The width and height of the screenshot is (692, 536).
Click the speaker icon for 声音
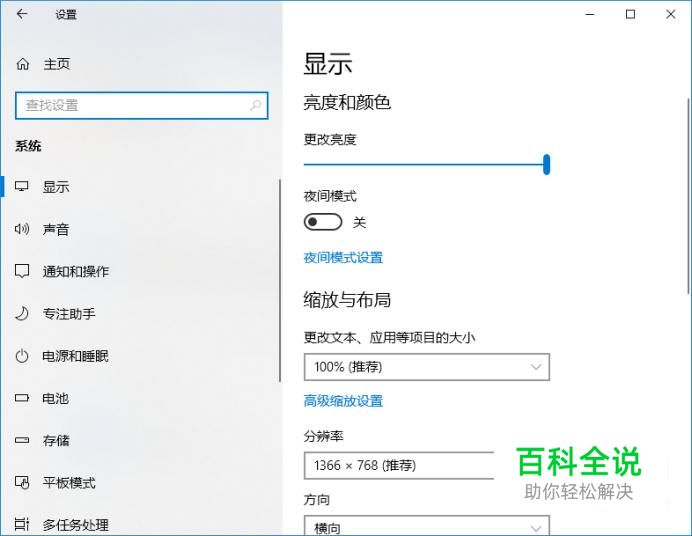[22, 229]
